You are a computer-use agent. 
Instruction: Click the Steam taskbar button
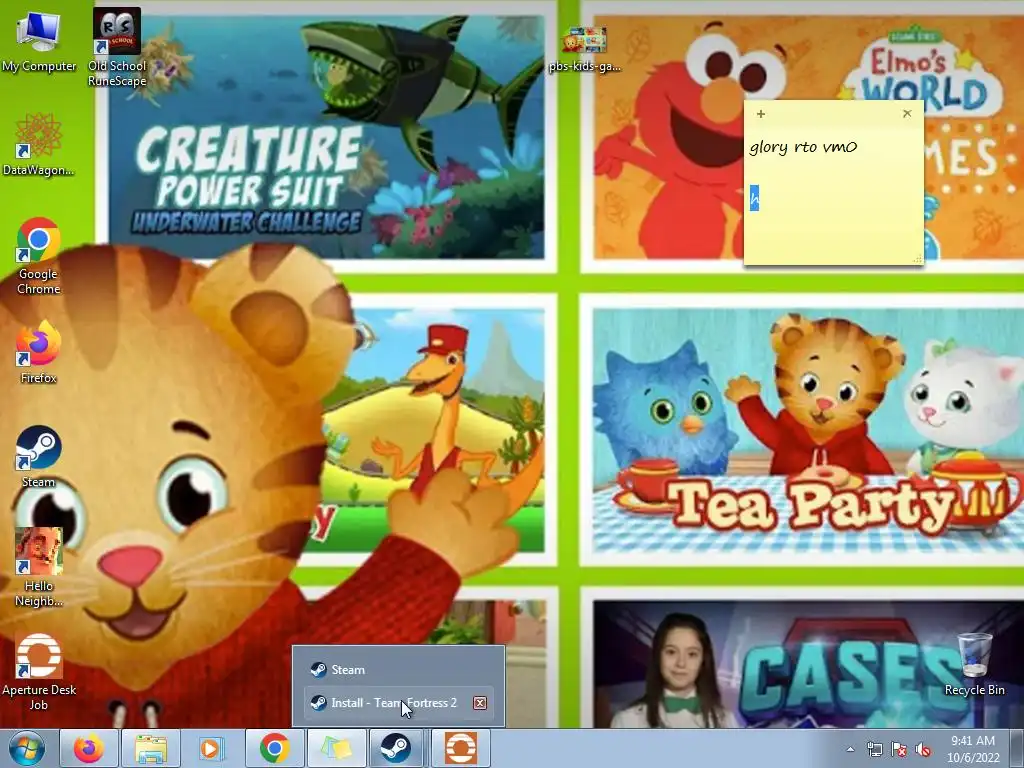coord(396,748)
